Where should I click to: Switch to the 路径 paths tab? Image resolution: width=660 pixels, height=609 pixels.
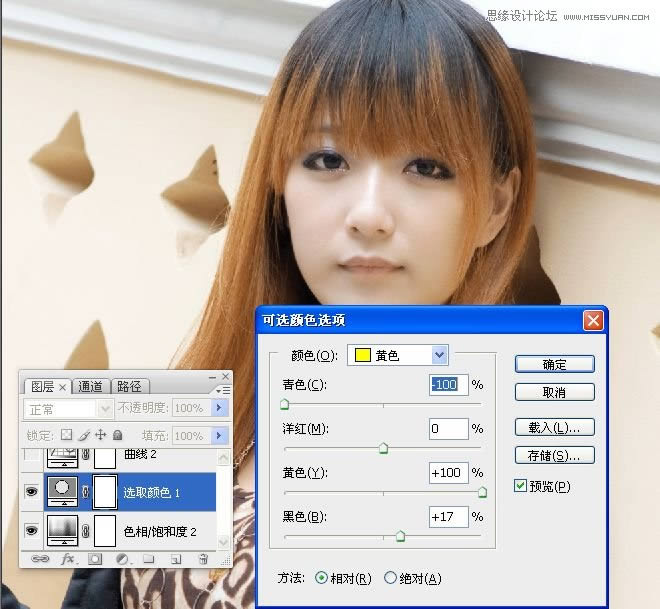[128, 387]
